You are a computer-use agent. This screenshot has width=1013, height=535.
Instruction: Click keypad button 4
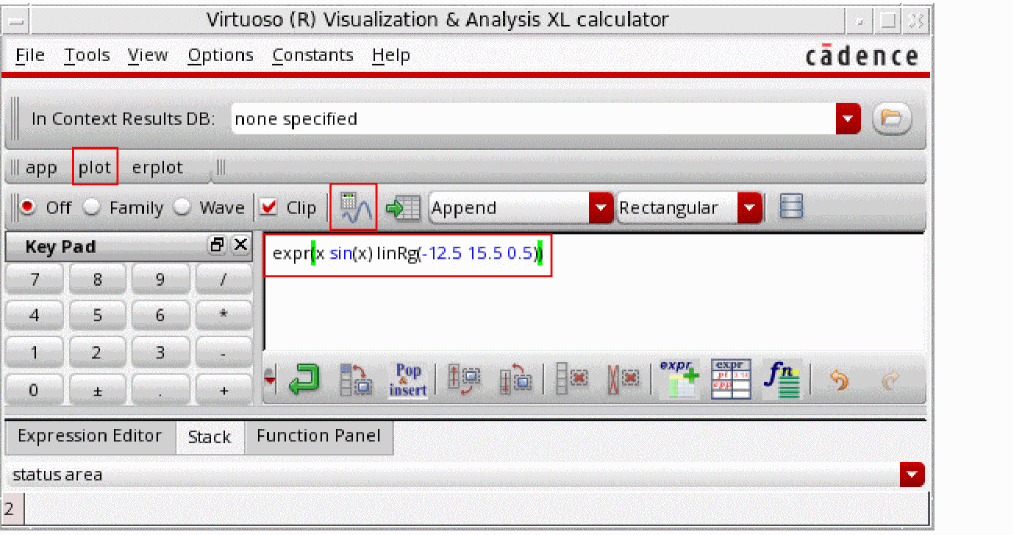34,315
